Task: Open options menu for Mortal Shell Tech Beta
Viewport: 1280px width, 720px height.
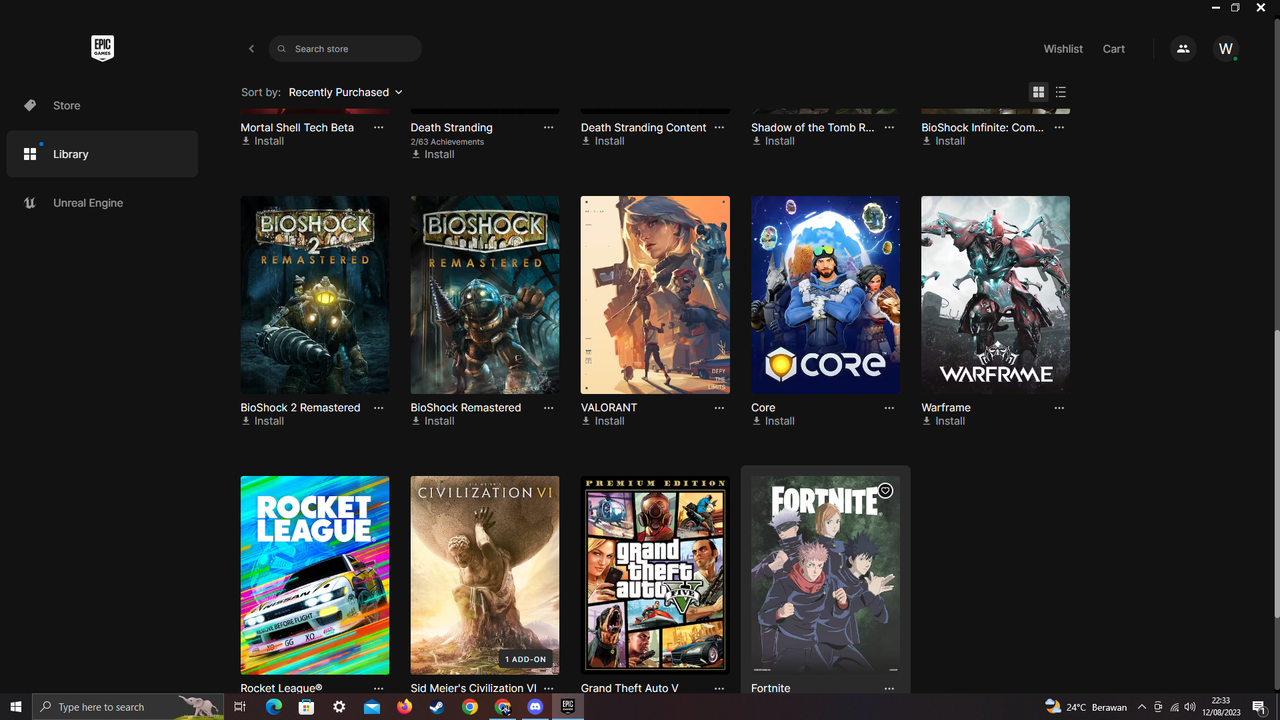Action: (379, 128)
